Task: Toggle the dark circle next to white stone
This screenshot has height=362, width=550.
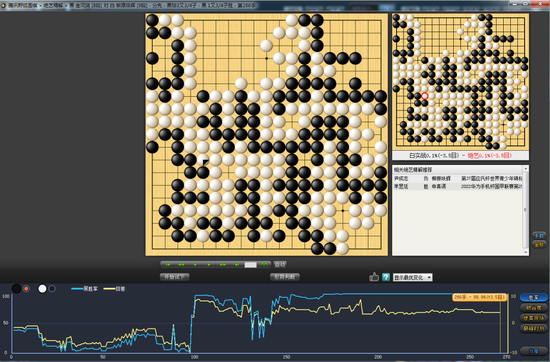Action: click(52, 289)
